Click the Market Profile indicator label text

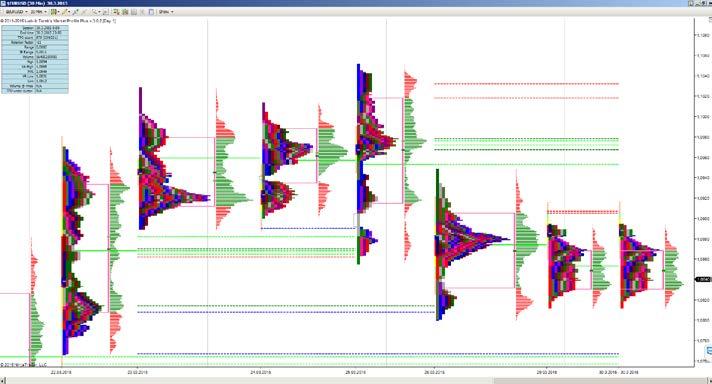click(x=58, y=21)
